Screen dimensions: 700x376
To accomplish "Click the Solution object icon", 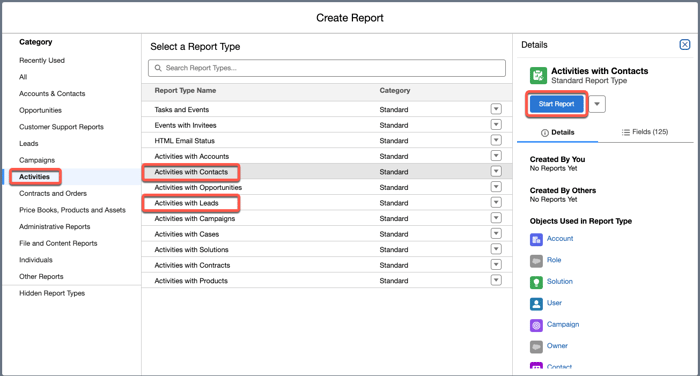I will [536, 282].
